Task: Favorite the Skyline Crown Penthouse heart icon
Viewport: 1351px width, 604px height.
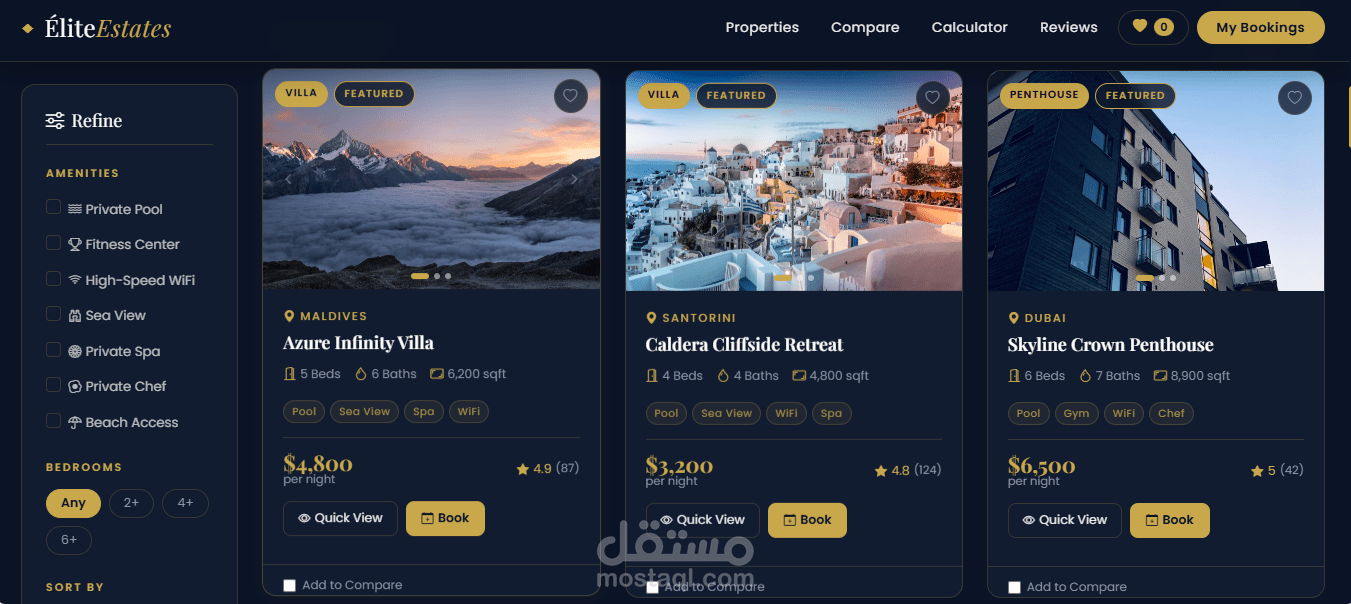Action: tap(1294, 98)
